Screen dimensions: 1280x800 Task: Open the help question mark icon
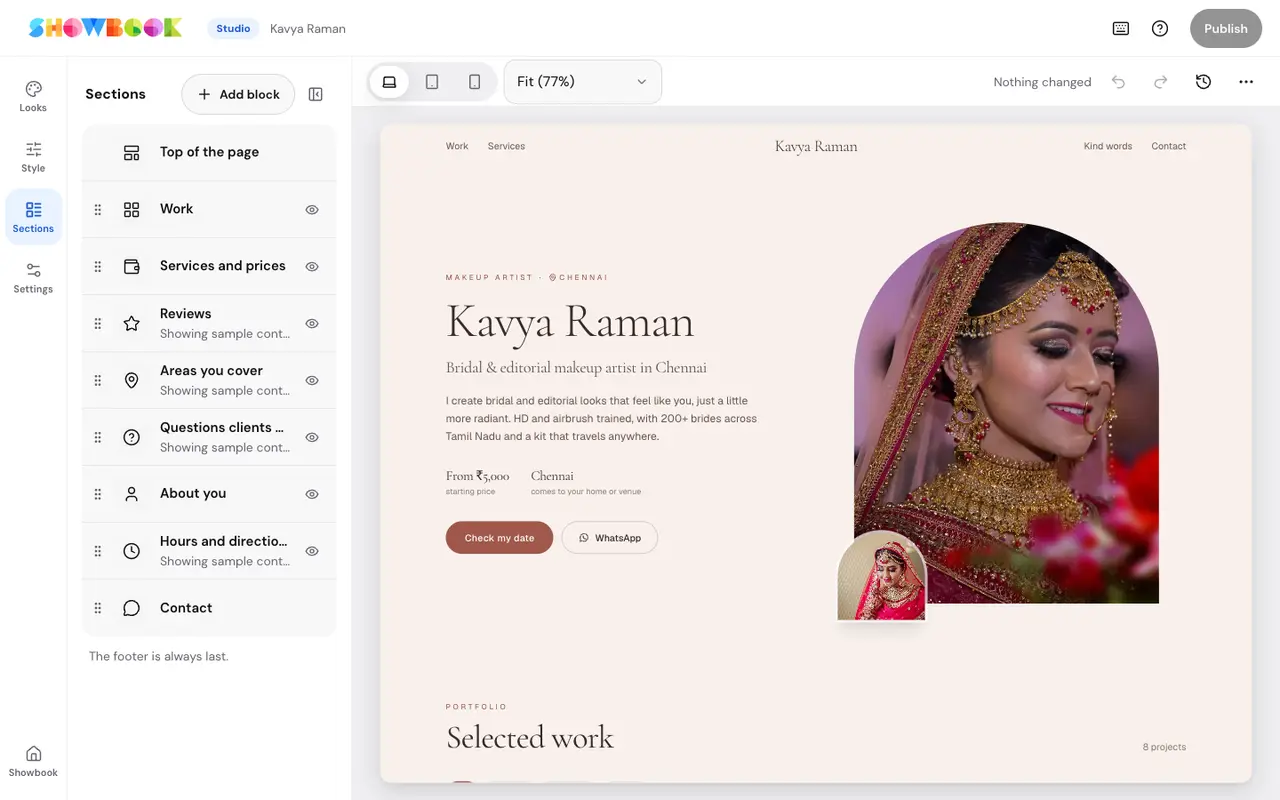click(1160, 28)
